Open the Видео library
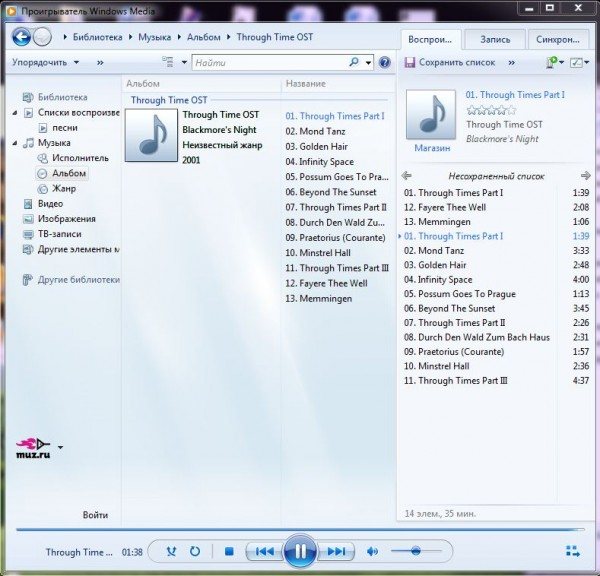The height and width of the screenshot is (576, 600). [x=50, y=204]
